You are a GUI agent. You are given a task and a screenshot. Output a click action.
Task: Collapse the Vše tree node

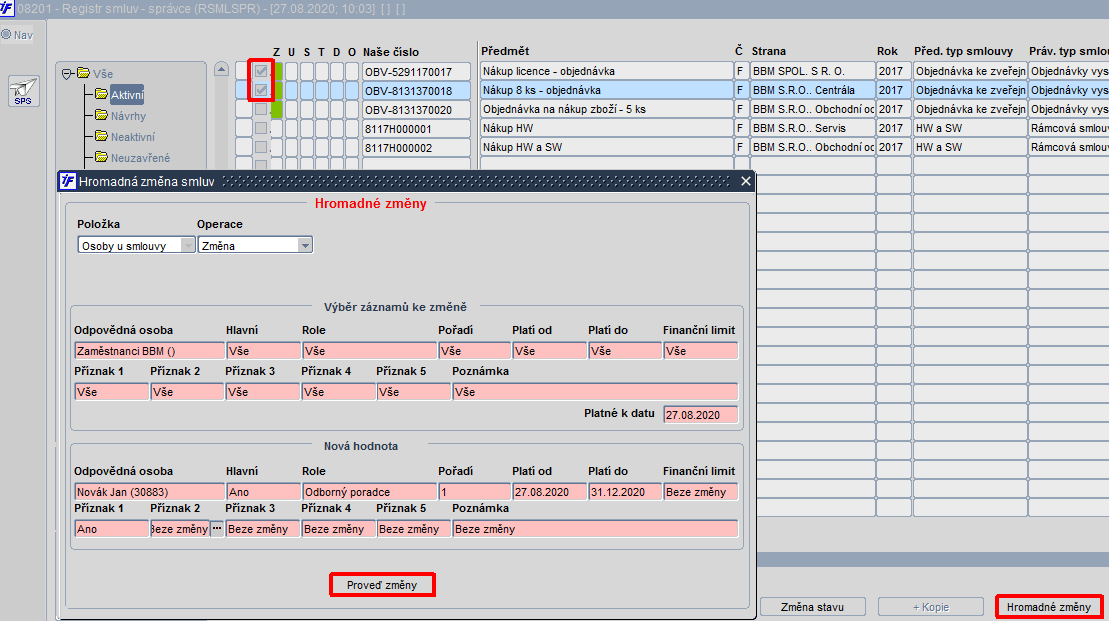point(67,74)
